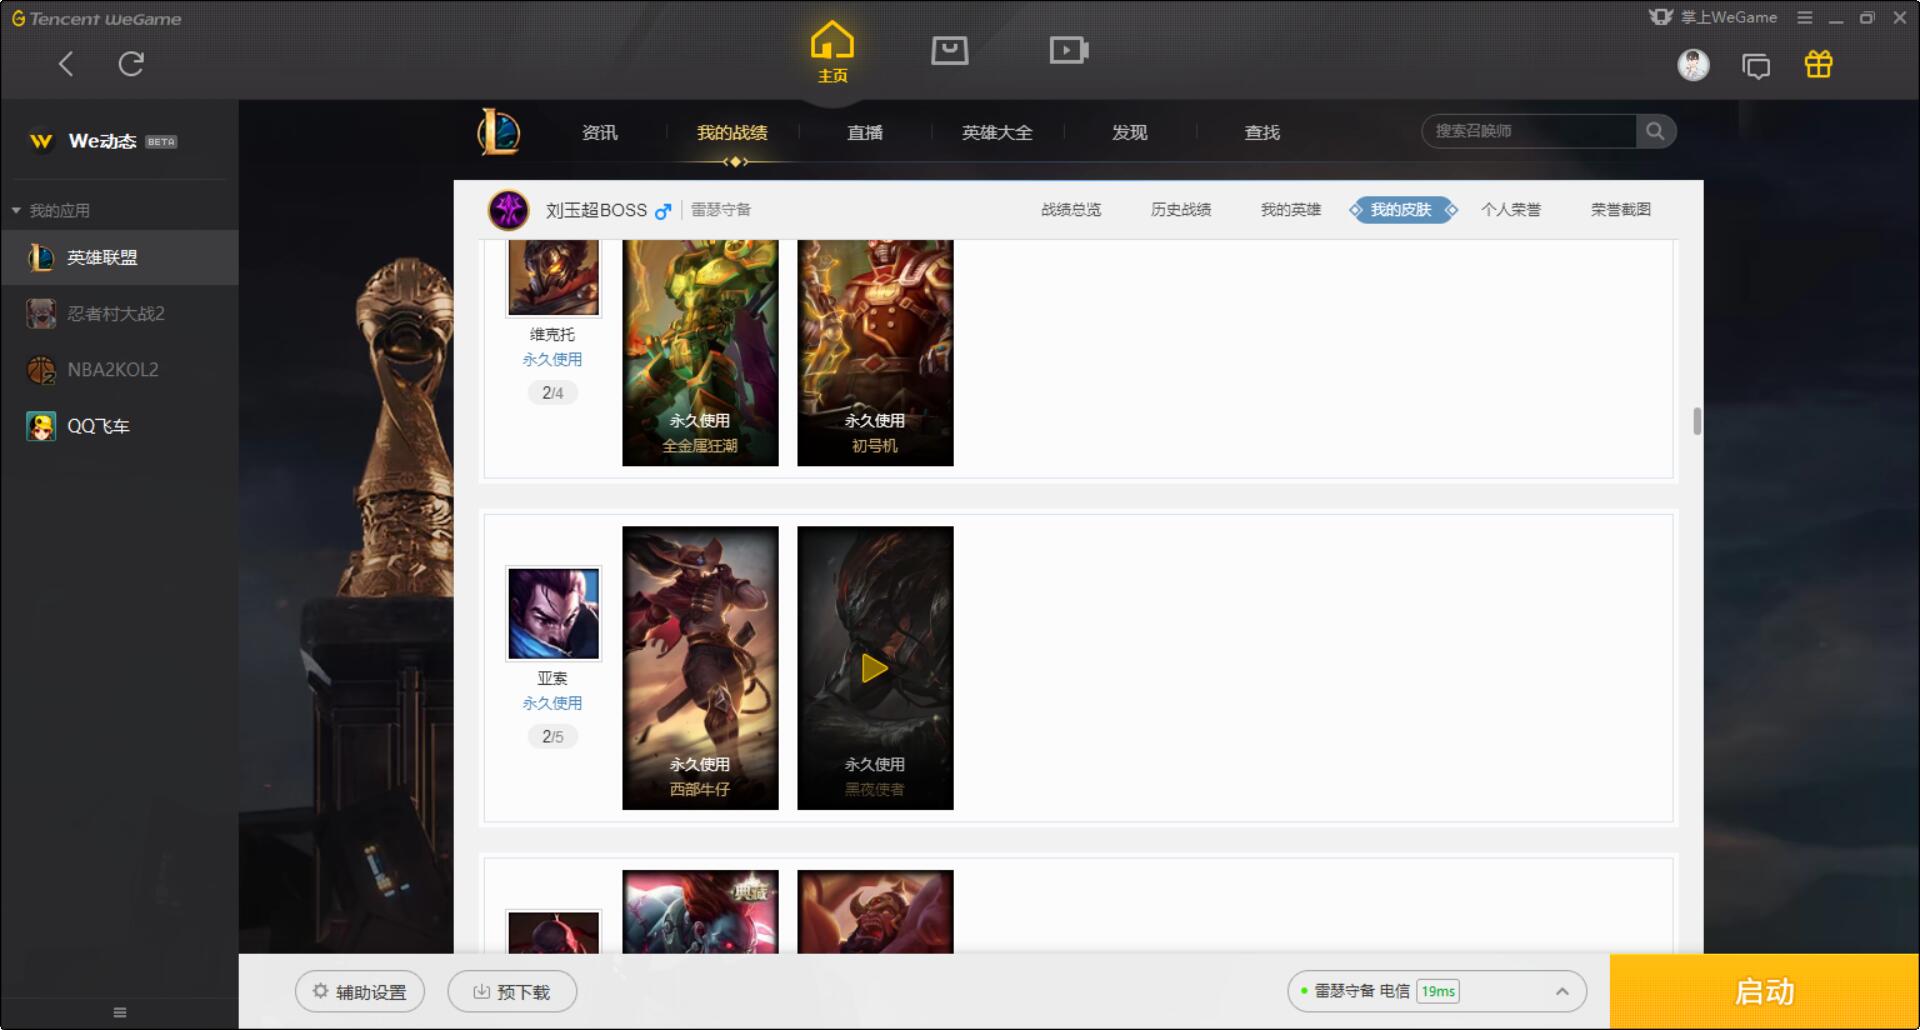The height and width of the screenshot is (1030, 1920).
Task: Click the search magnifier icon
Action: click(1655, 131)
